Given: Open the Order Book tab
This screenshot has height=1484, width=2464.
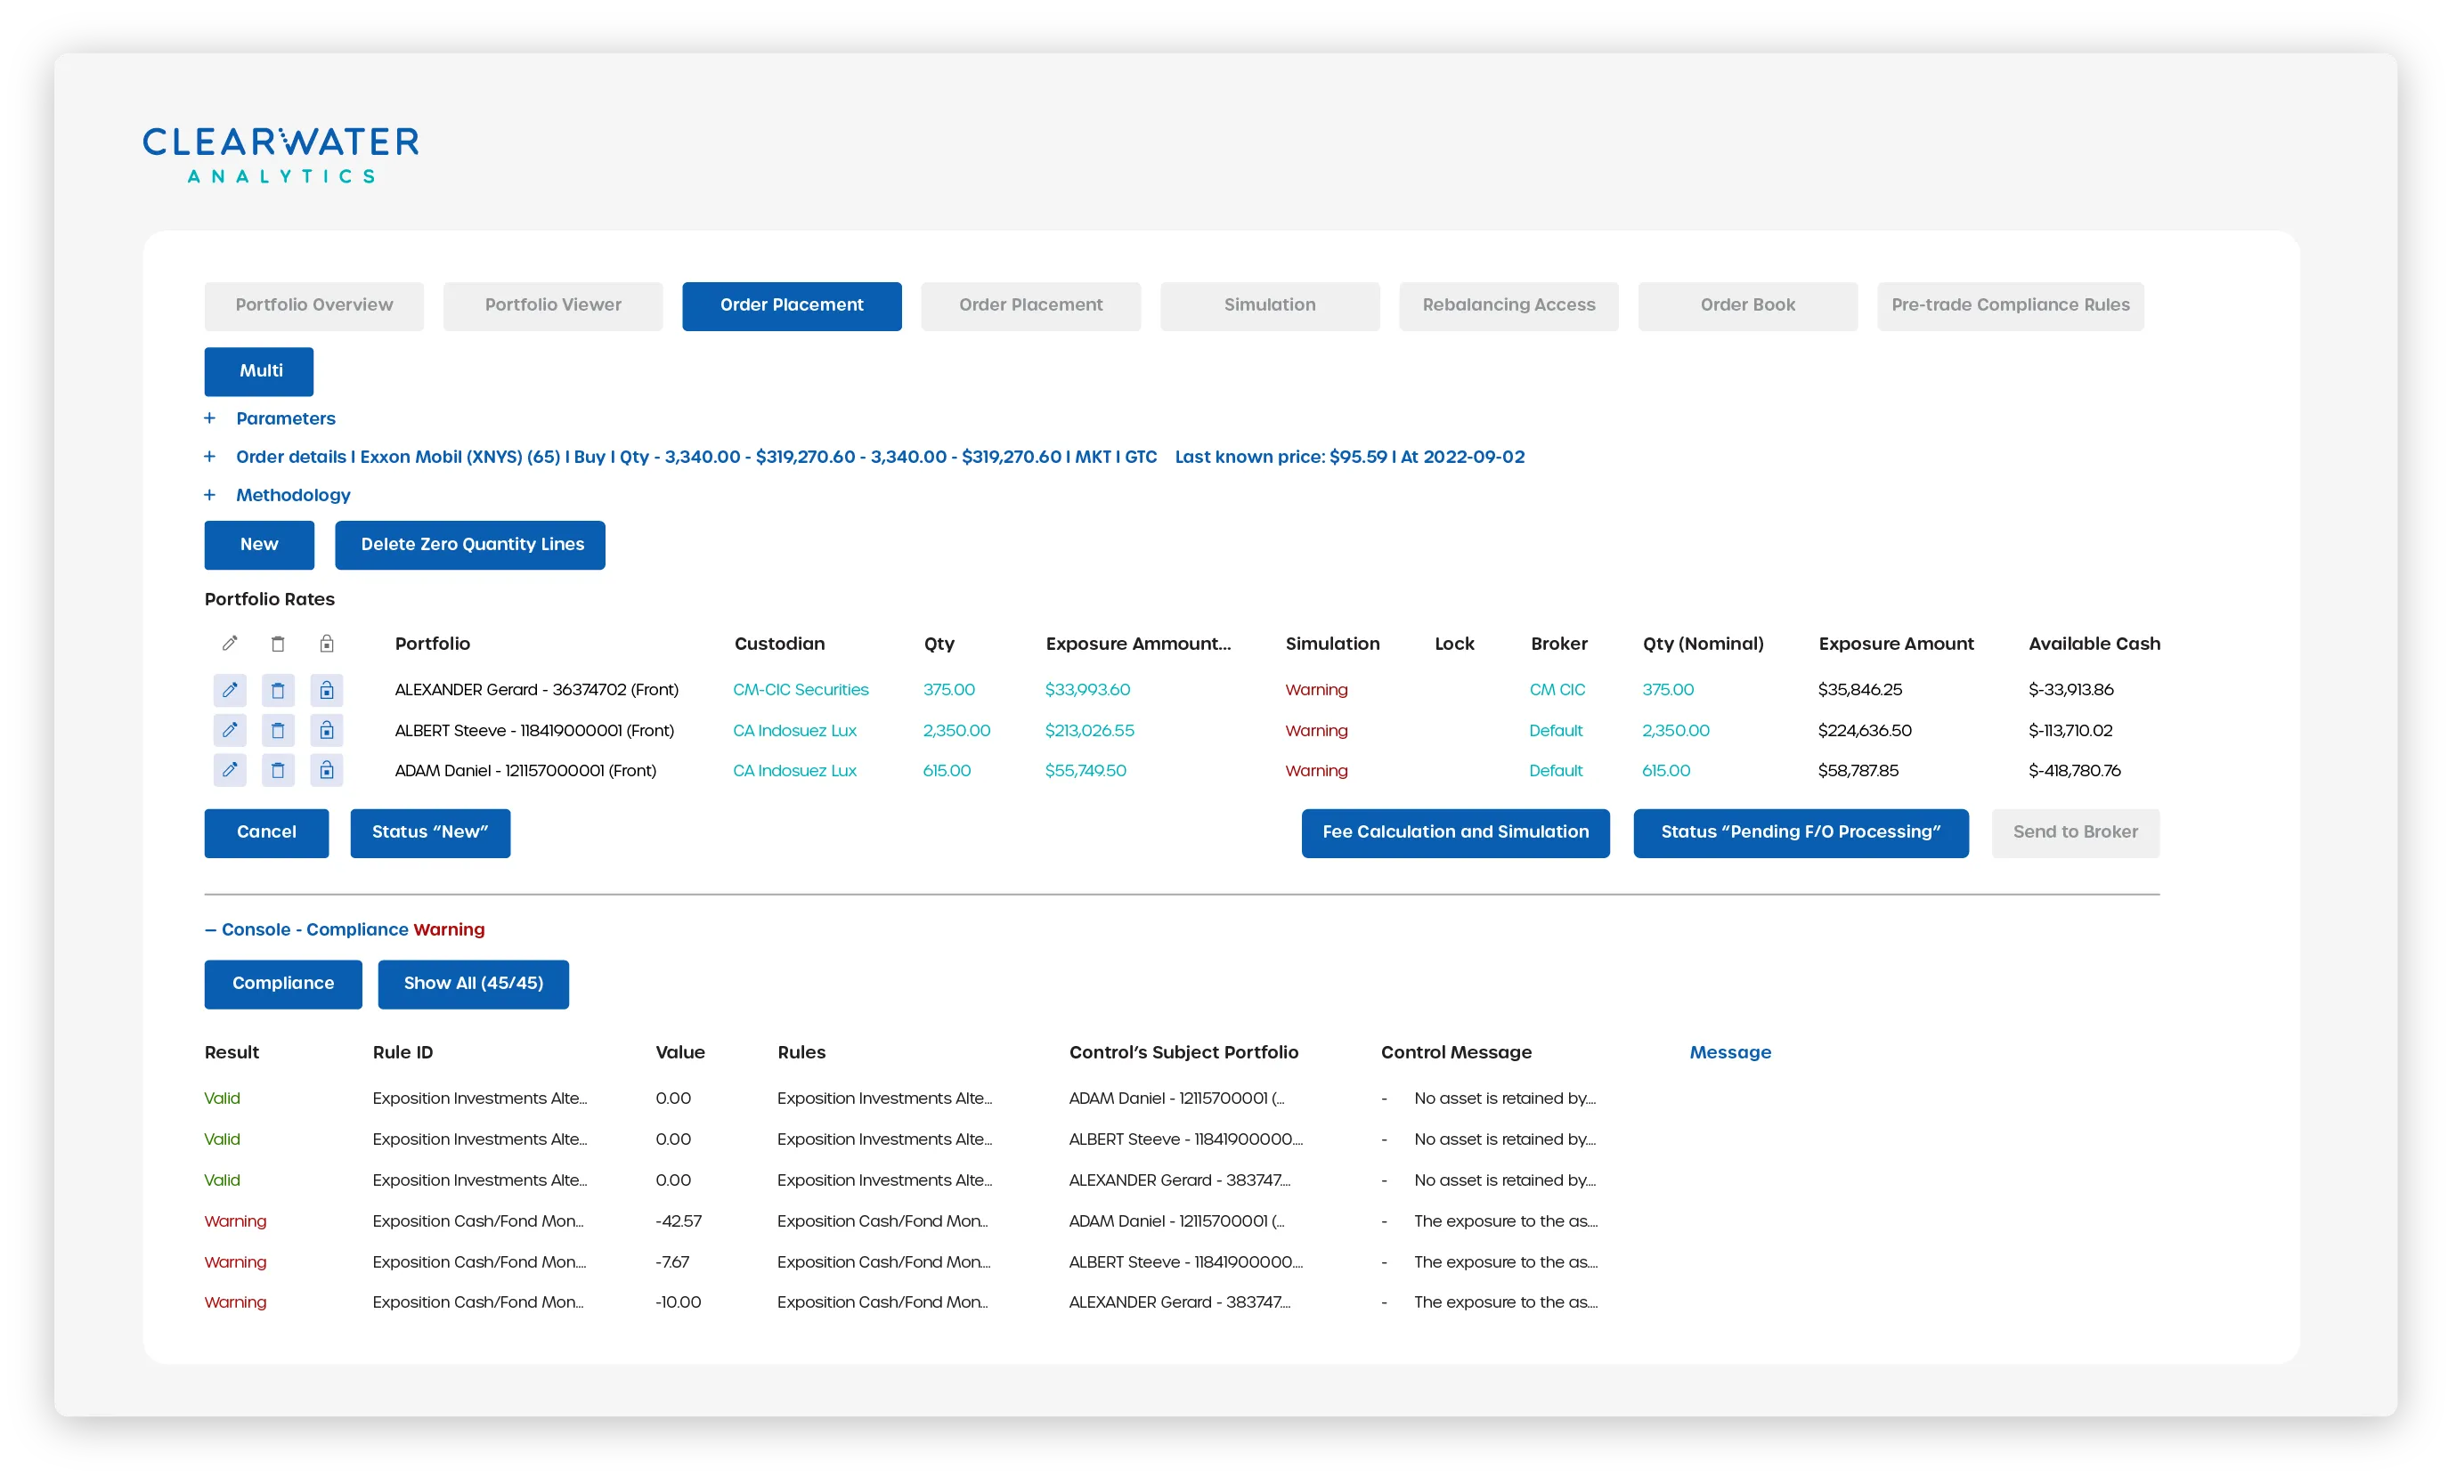Looking at the screenshot, I should pos(1747,306).
